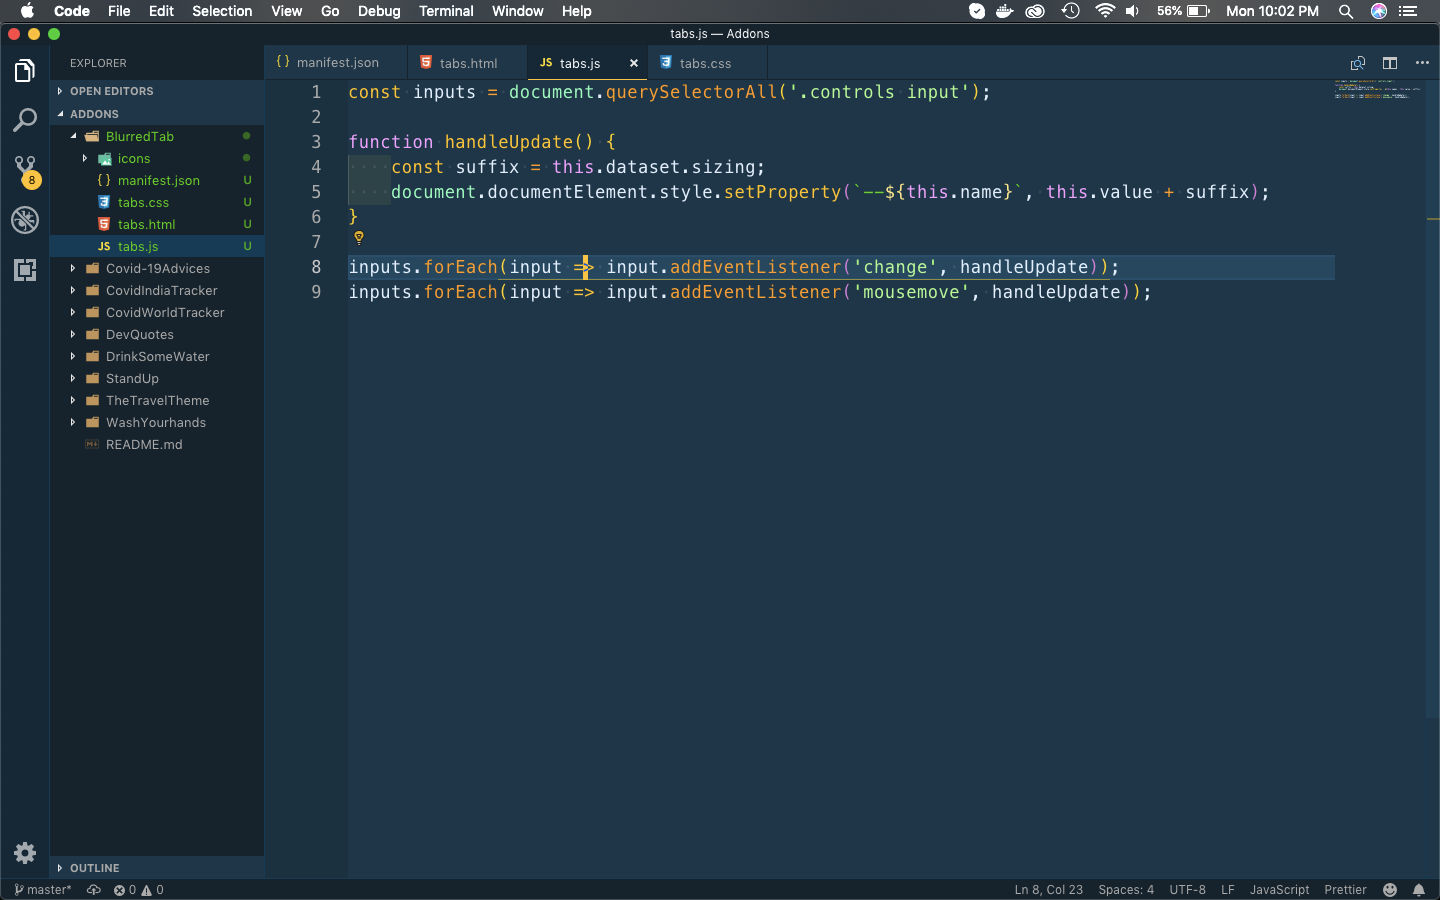Switch to the manifest.json editor tab
1440x900 pixels.
(x=336, y=63)
